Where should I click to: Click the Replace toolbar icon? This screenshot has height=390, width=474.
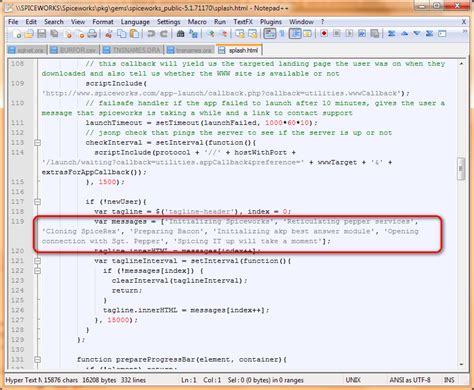coord(193,34)
